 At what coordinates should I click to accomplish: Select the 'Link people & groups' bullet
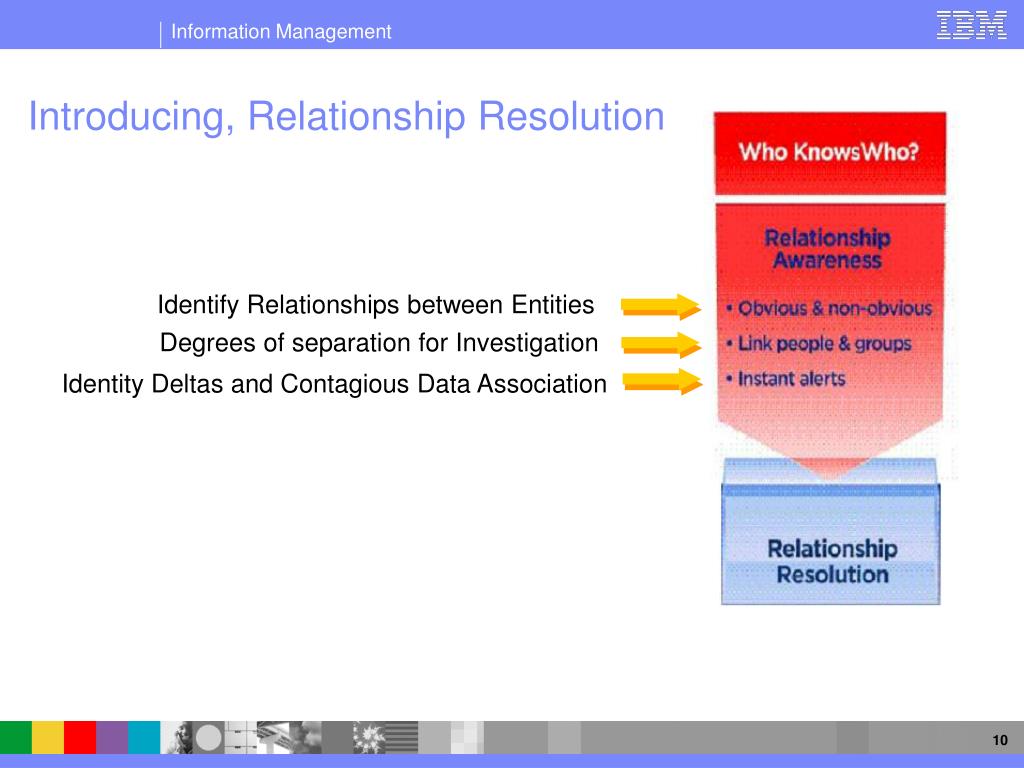point(819,344)
